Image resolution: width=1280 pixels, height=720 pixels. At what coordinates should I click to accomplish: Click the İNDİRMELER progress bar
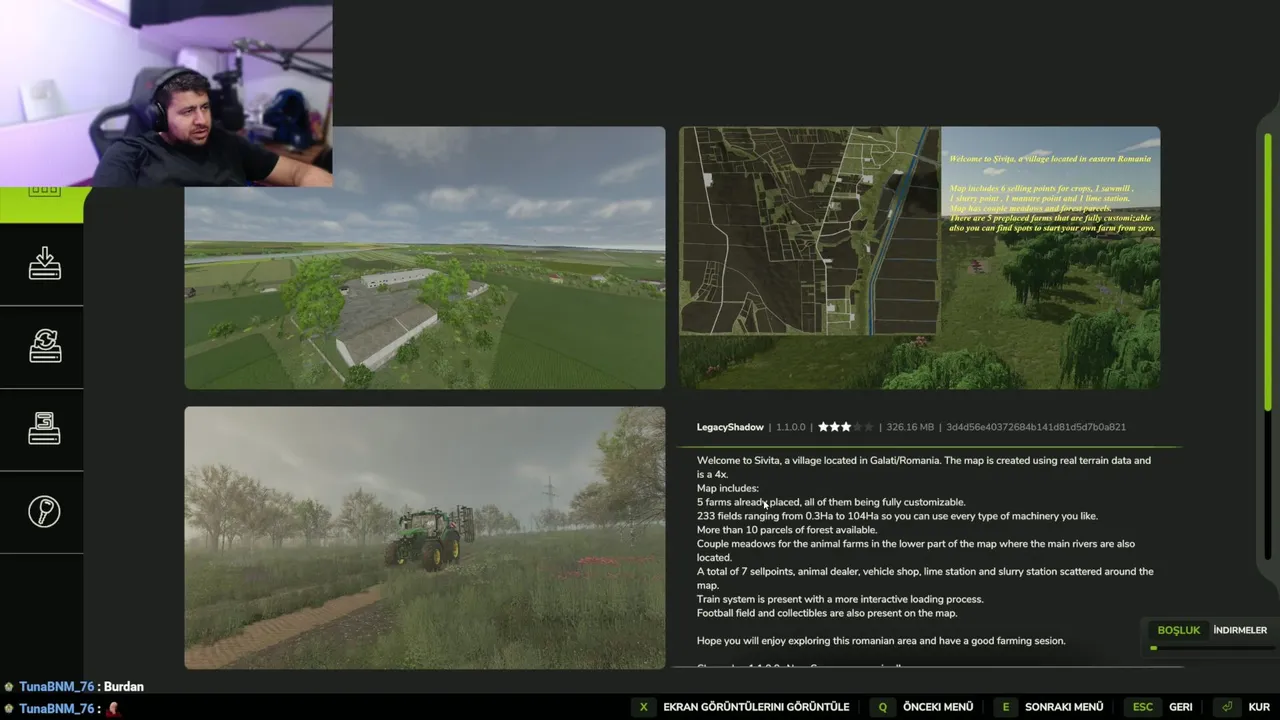[x=1210, y=648]
